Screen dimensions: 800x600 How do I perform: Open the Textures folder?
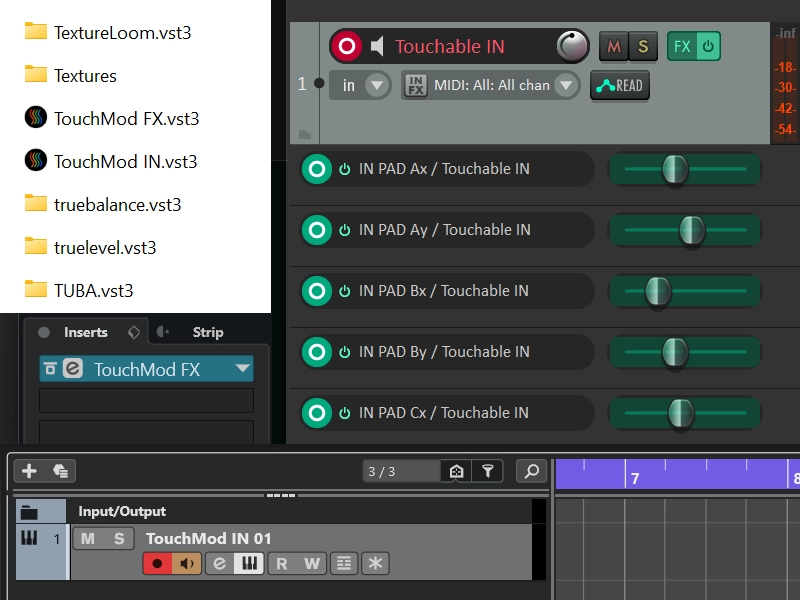70,76
